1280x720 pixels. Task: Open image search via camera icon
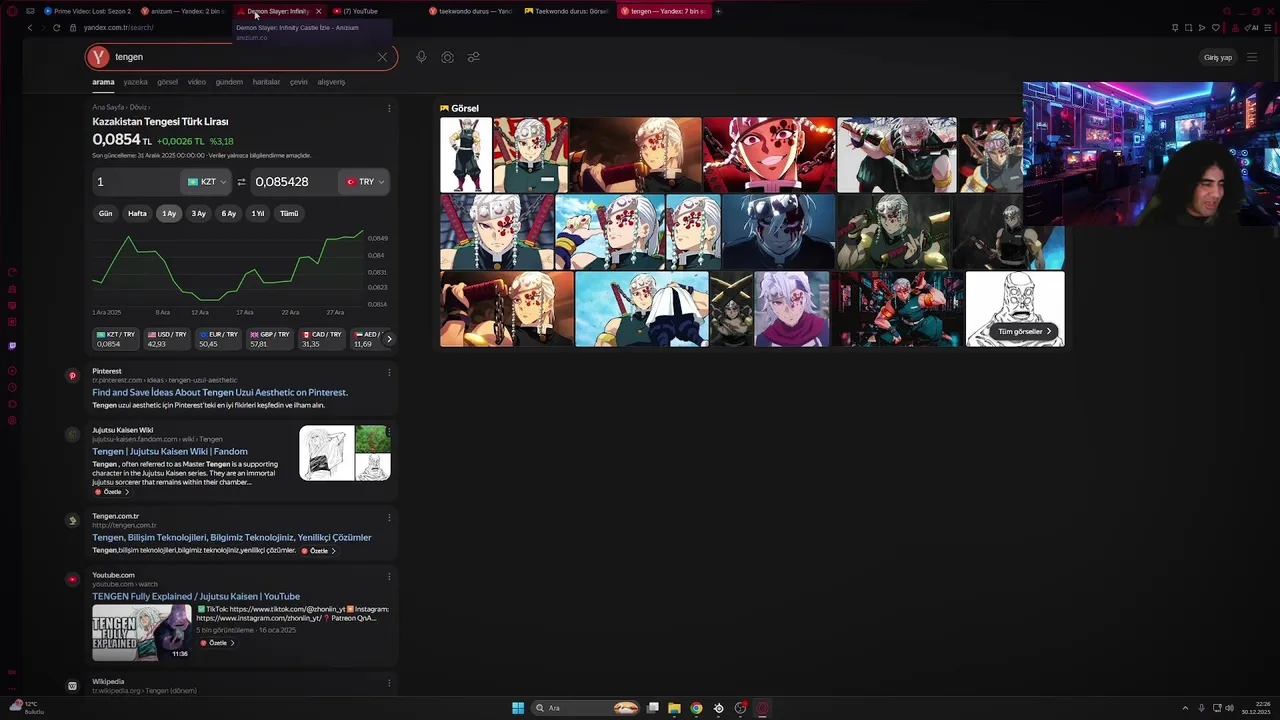pyautogui.click(x=447, y=57)
